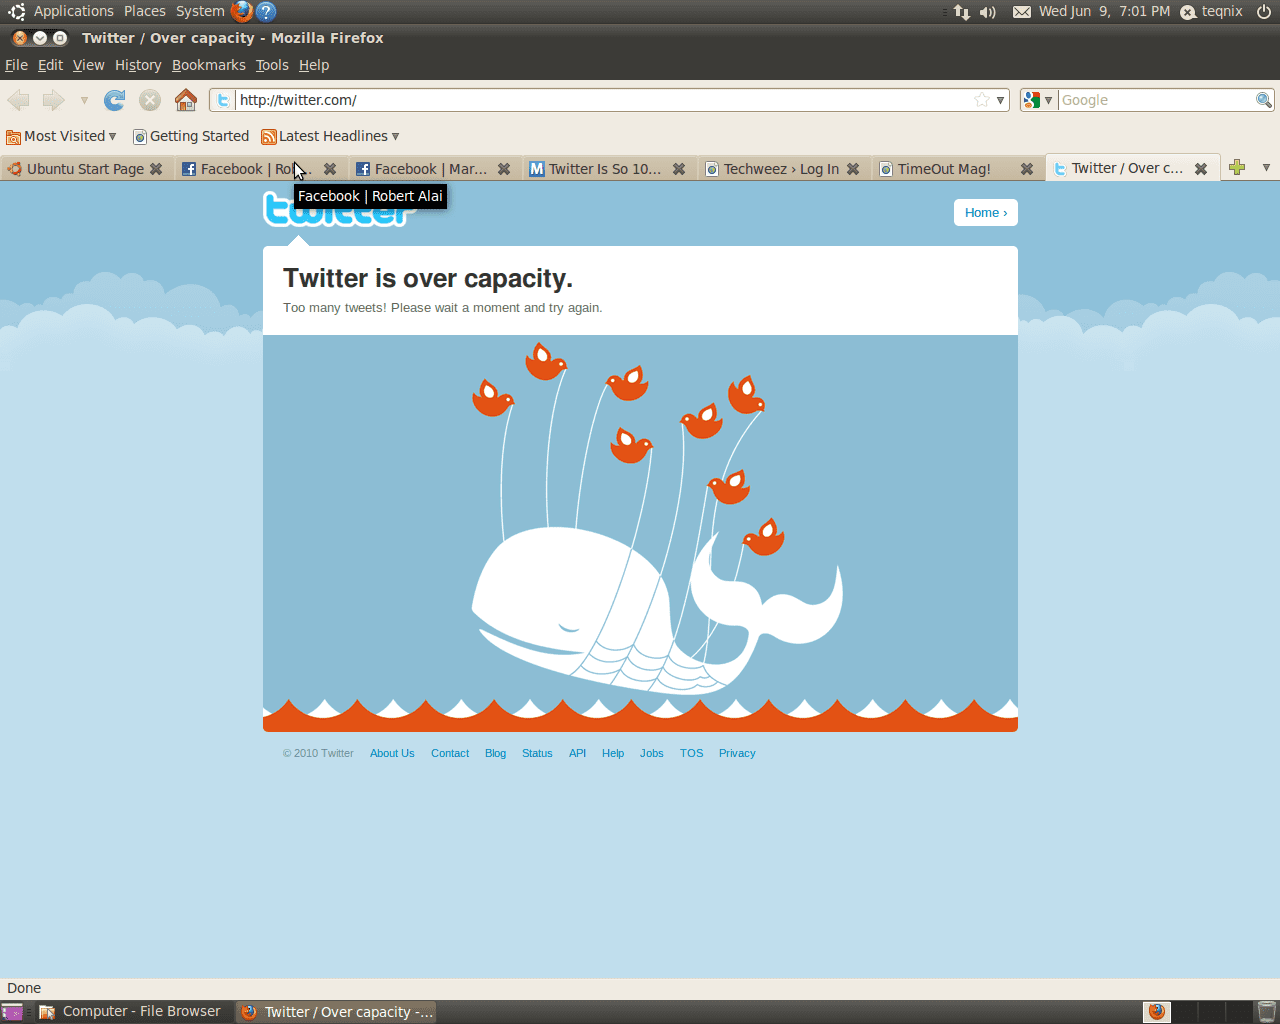The width and height of the screenshot is (1280, 1024).
Task: Open the Blog footer link
Action: pyautogui.click(x=495, y=753)
